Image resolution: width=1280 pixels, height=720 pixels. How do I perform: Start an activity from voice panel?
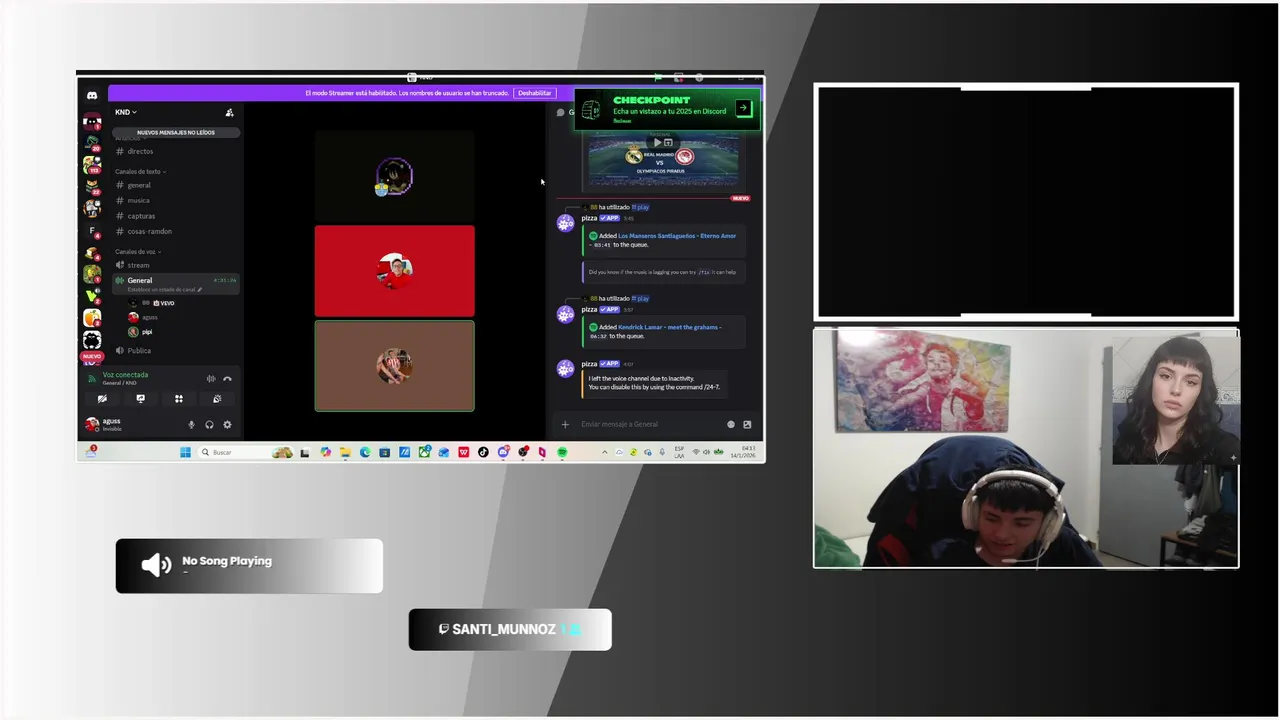pos(179,398)
